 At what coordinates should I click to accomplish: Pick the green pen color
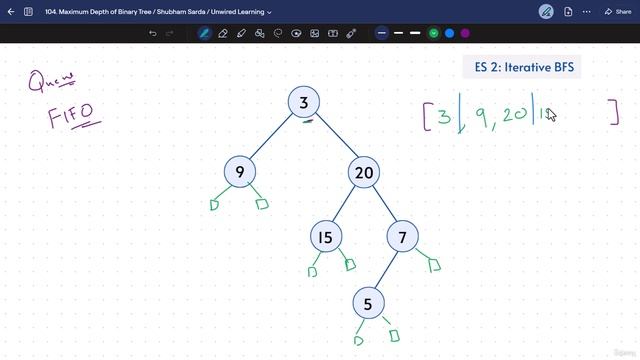click(x=433, y=33)
